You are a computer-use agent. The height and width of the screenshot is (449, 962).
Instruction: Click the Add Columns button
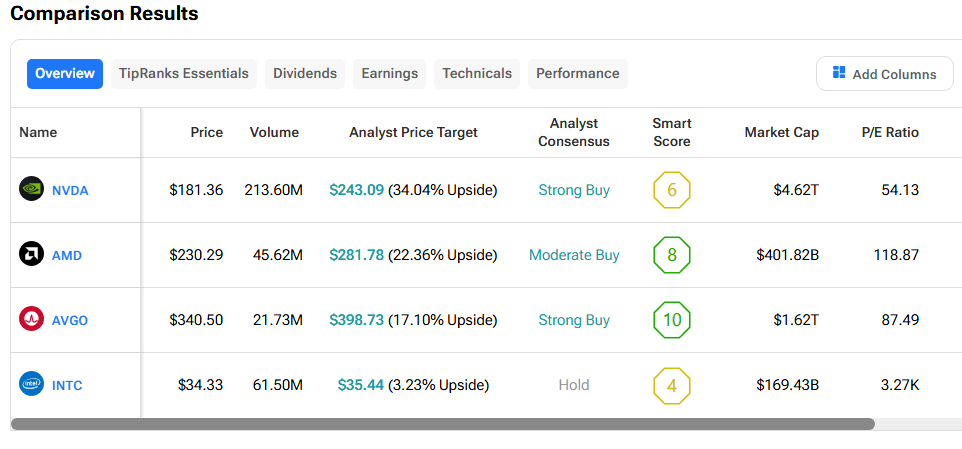(884, 74)
